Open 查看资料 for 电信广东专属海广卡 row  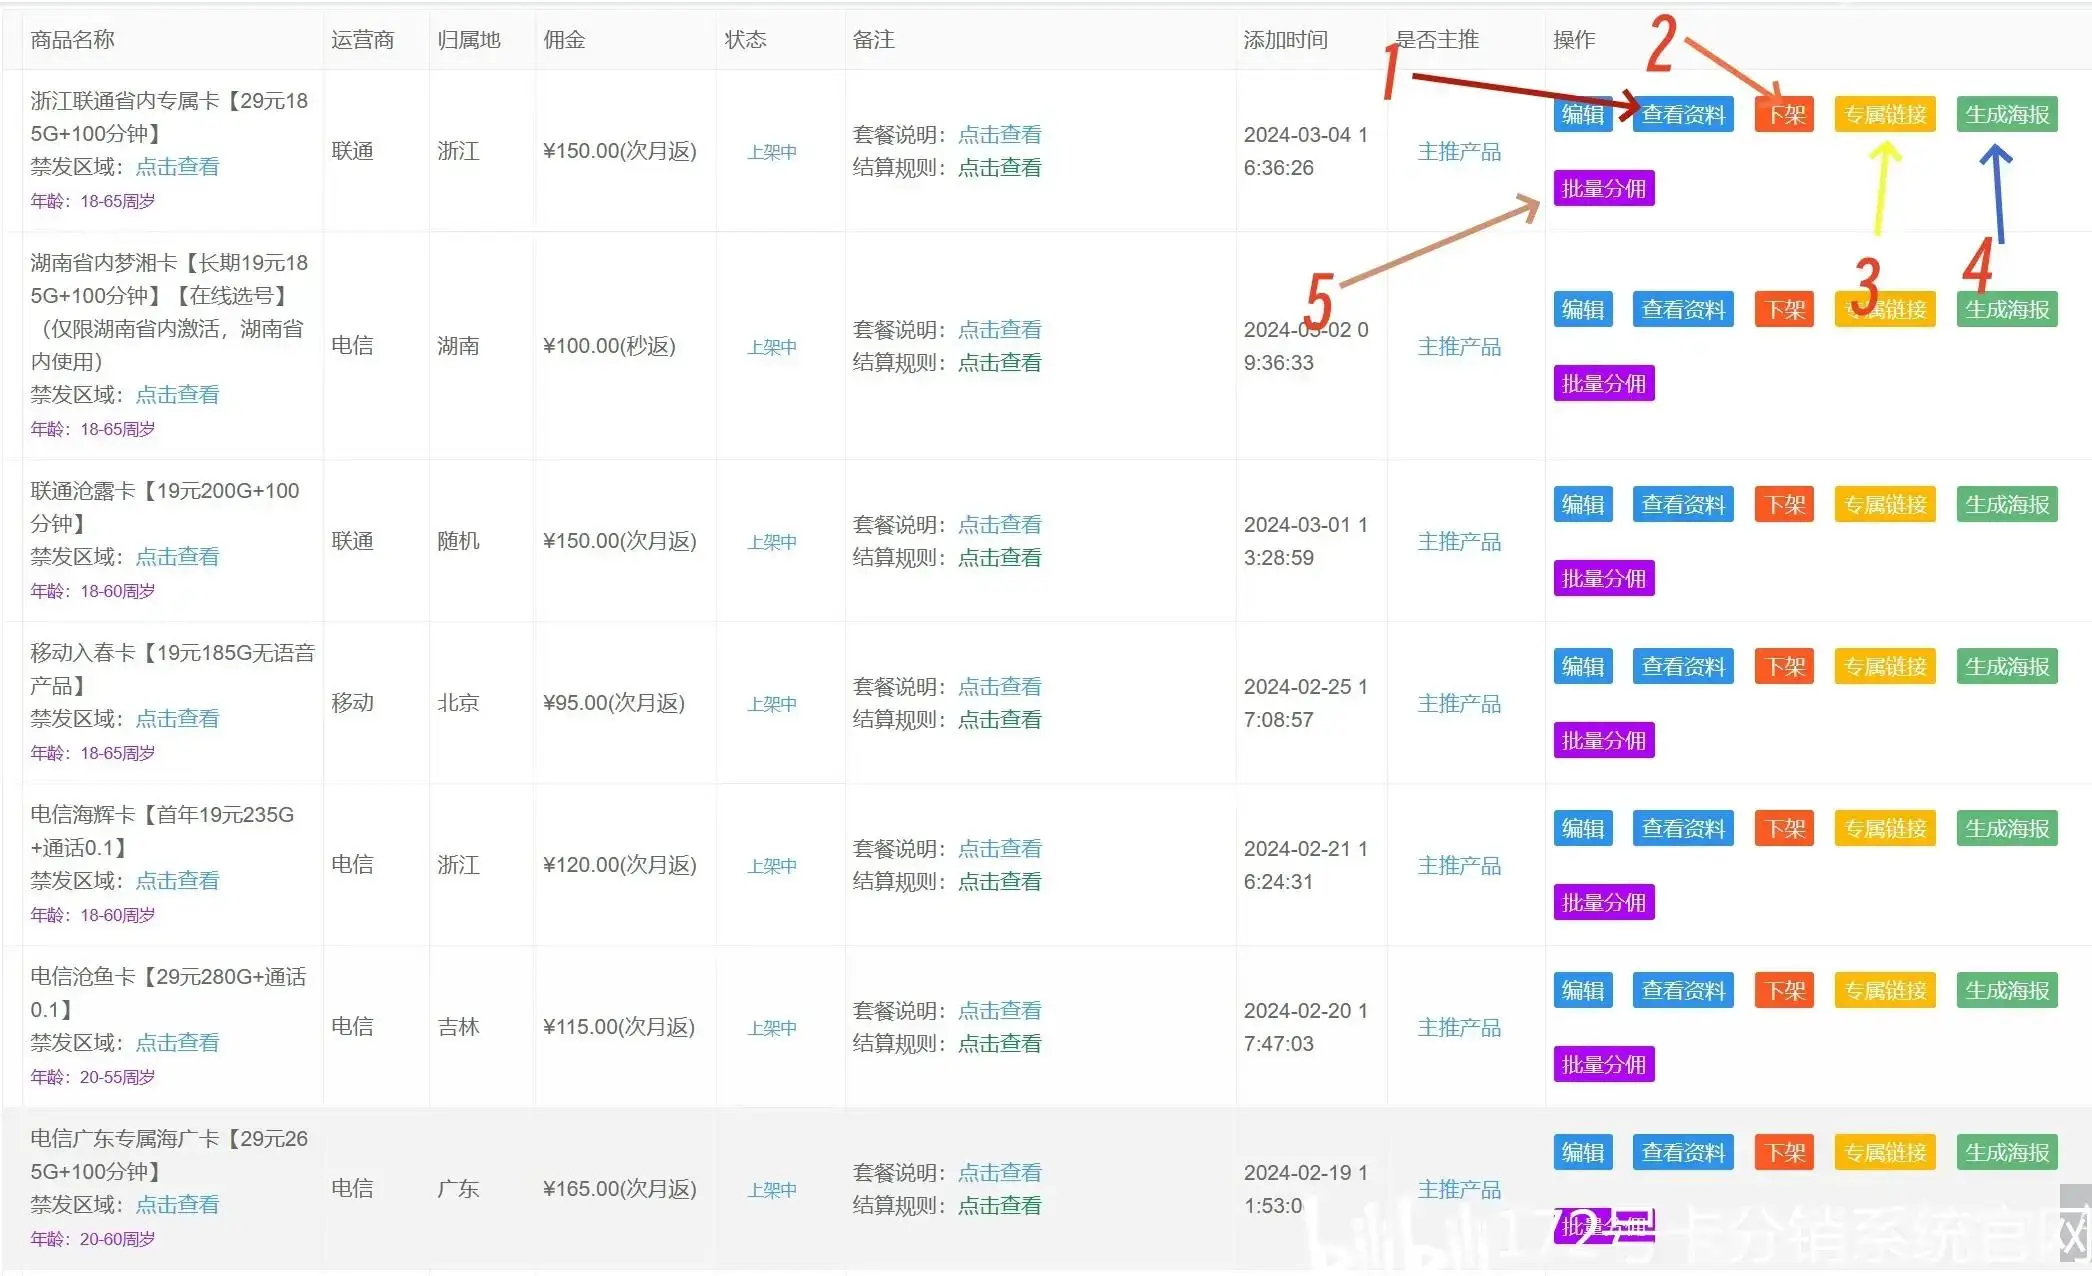coord(1683,1153)
